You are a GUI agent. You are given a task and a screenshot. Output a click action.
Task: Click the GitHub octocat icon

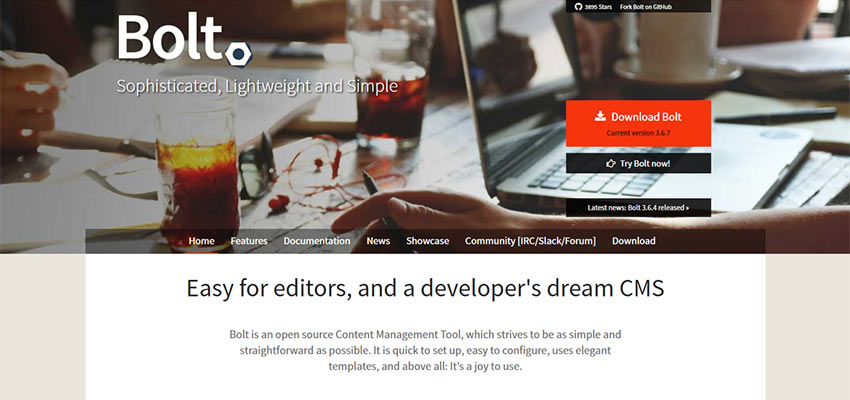click(577, 7)
